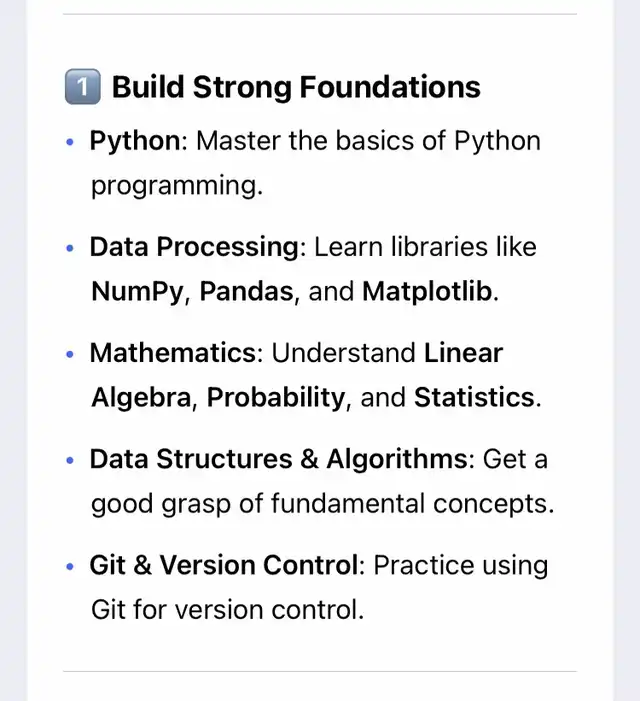640x701 pixels.
Task: Click the bullet beside Git & Version Control
Action: click(70, 567)
